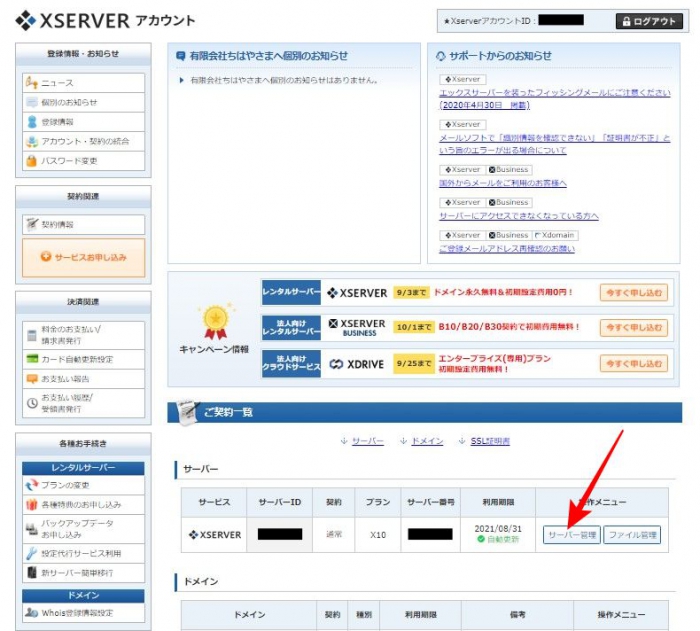Click the speech bubble icon beside お支払い報告
The width and height of the screenshot is (700, 631).
tap(32, 379)
